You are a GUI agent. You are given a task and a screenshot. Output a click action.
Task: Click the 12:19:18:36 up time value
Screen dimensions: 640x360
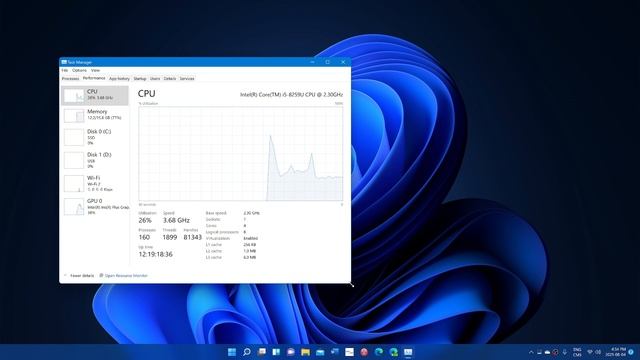(156, 254)
